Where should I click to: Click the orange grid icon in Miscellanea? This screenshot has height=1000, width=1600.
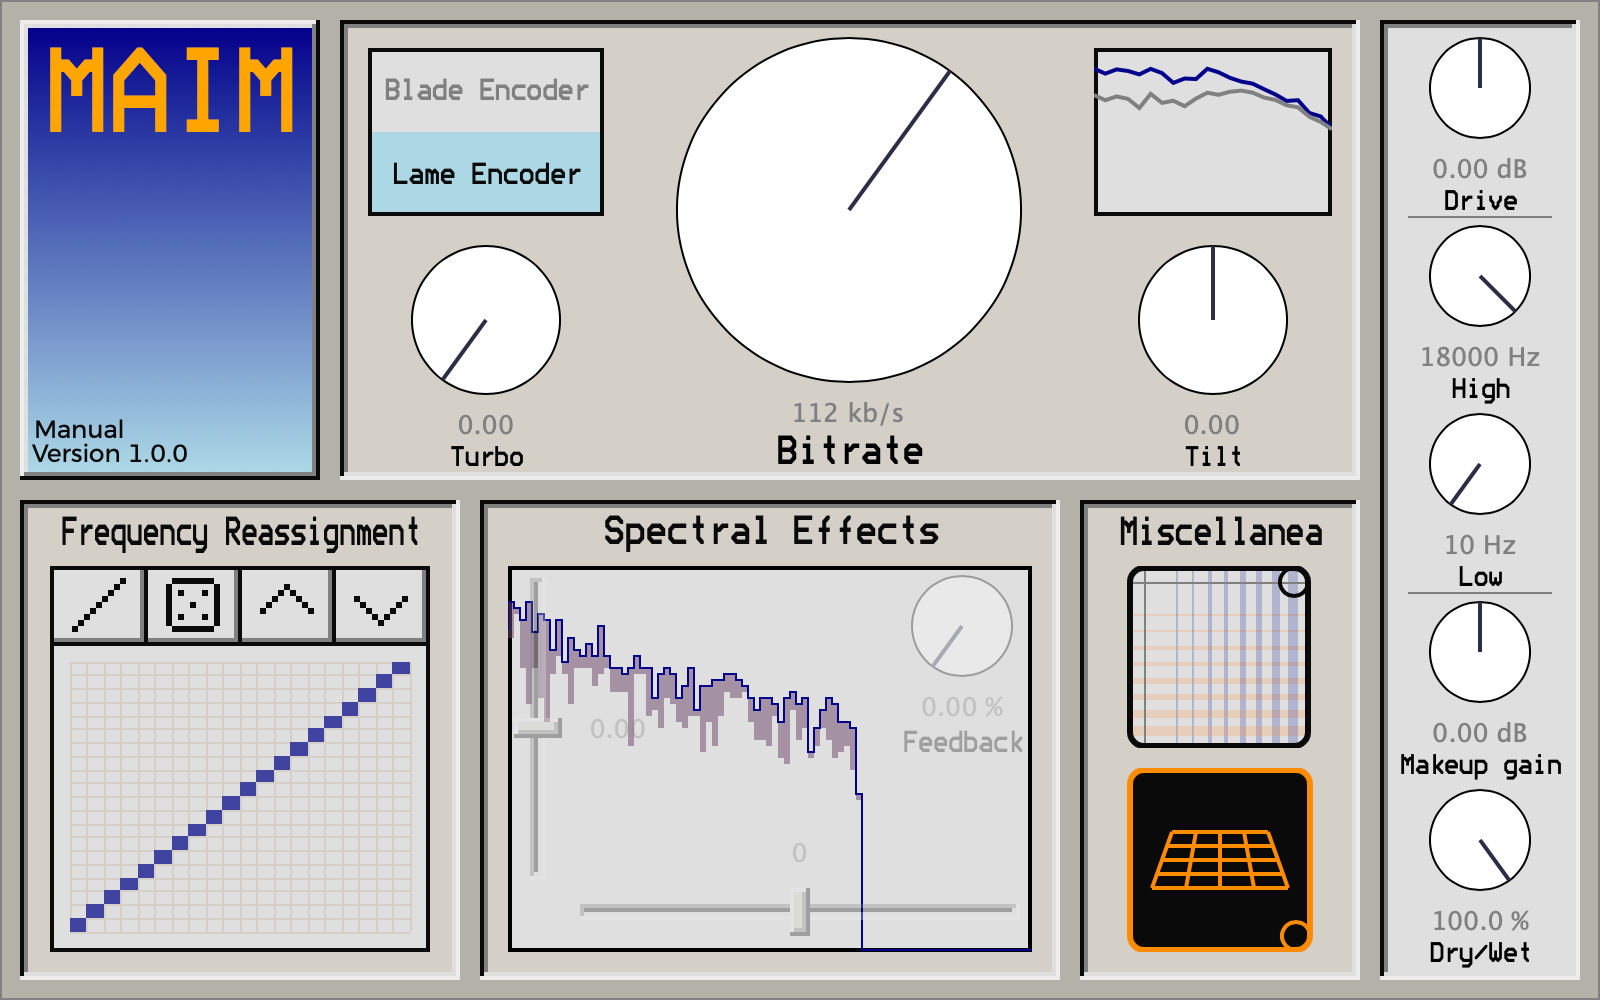point(1219,859)
